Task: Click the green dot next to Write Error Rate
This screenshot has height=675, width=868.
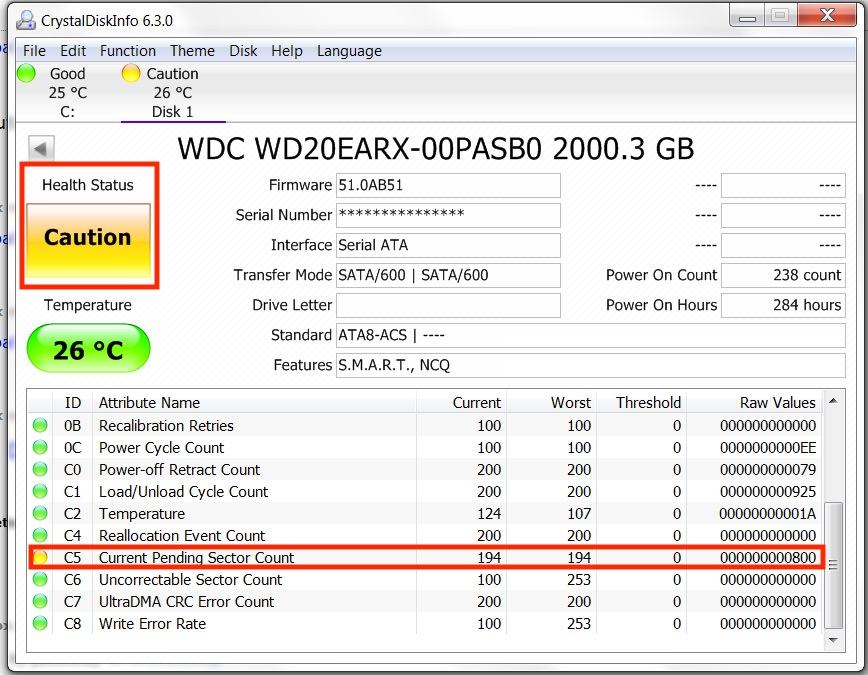Action: 41,624
